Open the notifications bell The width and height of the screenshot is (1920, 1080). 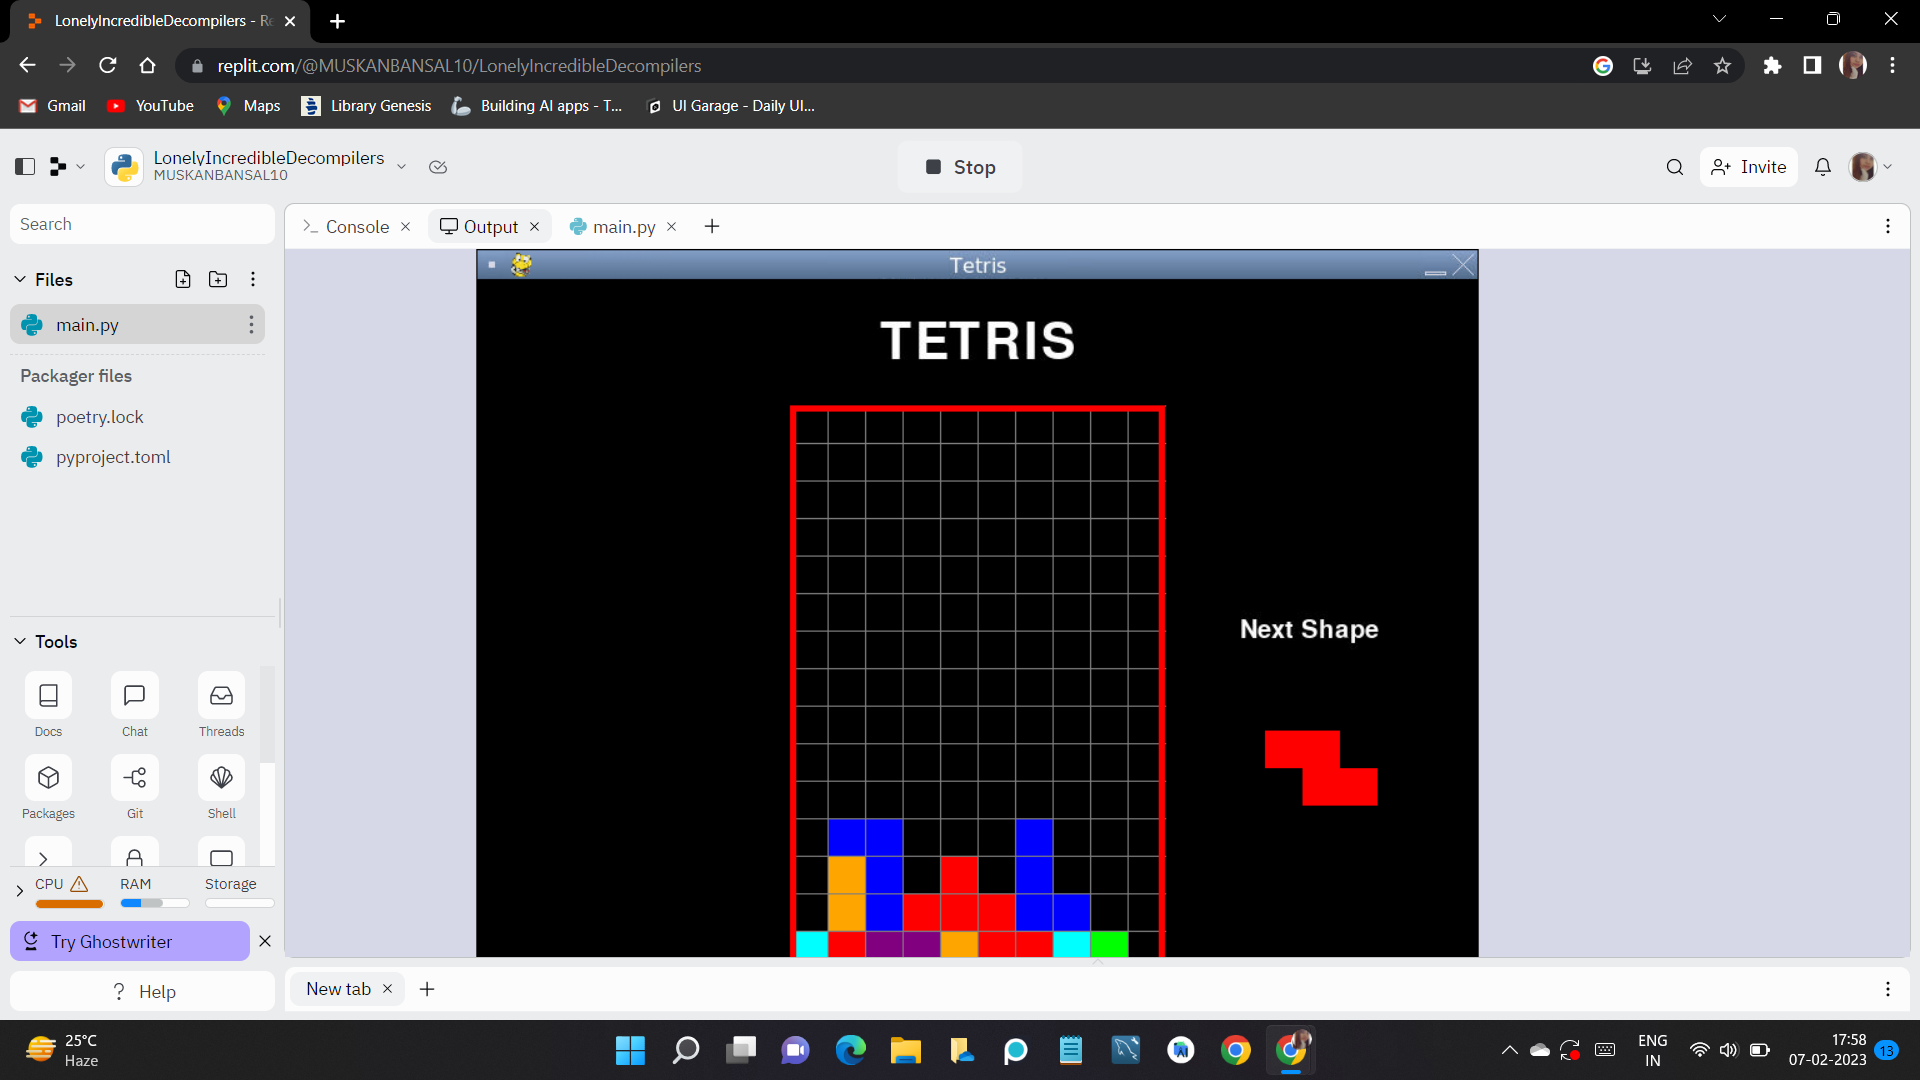coord(1823,167)
